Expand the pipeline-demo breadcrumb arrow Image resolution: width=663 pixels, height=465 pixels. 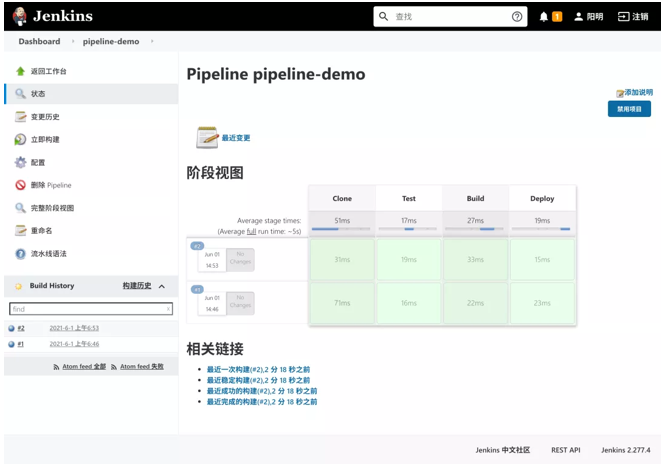point(152,42)
